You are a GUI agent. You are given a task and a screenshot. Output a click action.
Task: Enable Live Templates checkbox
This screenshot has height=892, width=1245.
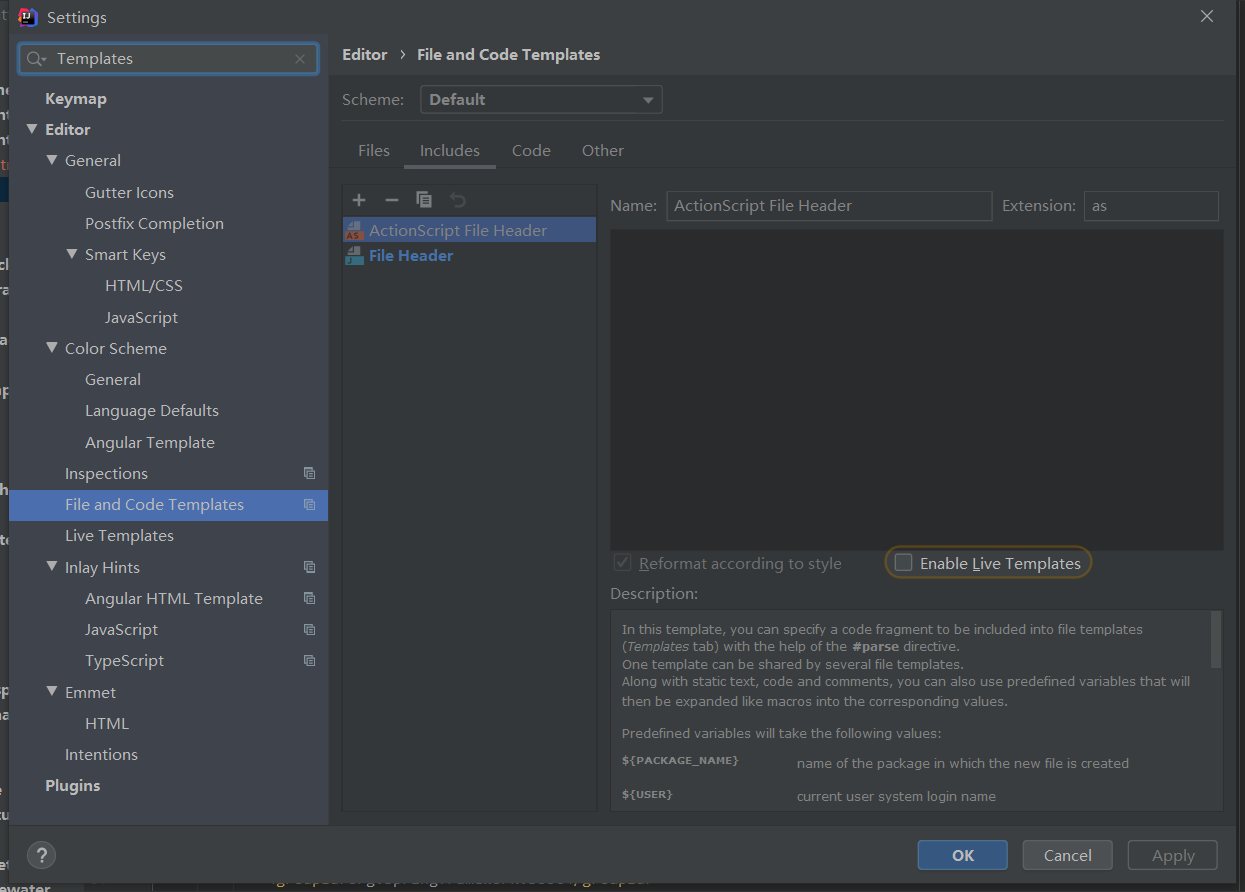(903, 563)
